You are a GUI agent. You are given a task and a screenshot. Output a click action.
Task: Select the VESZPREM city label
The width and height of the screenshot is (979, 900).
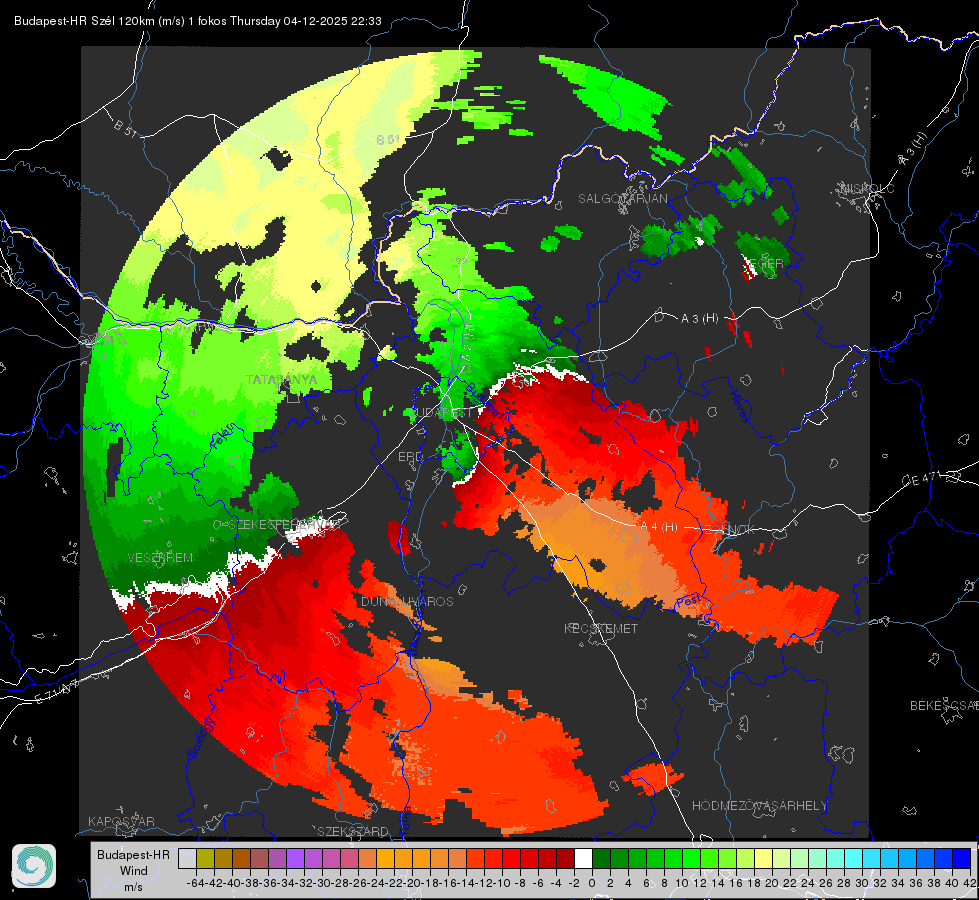coord(160,557)
